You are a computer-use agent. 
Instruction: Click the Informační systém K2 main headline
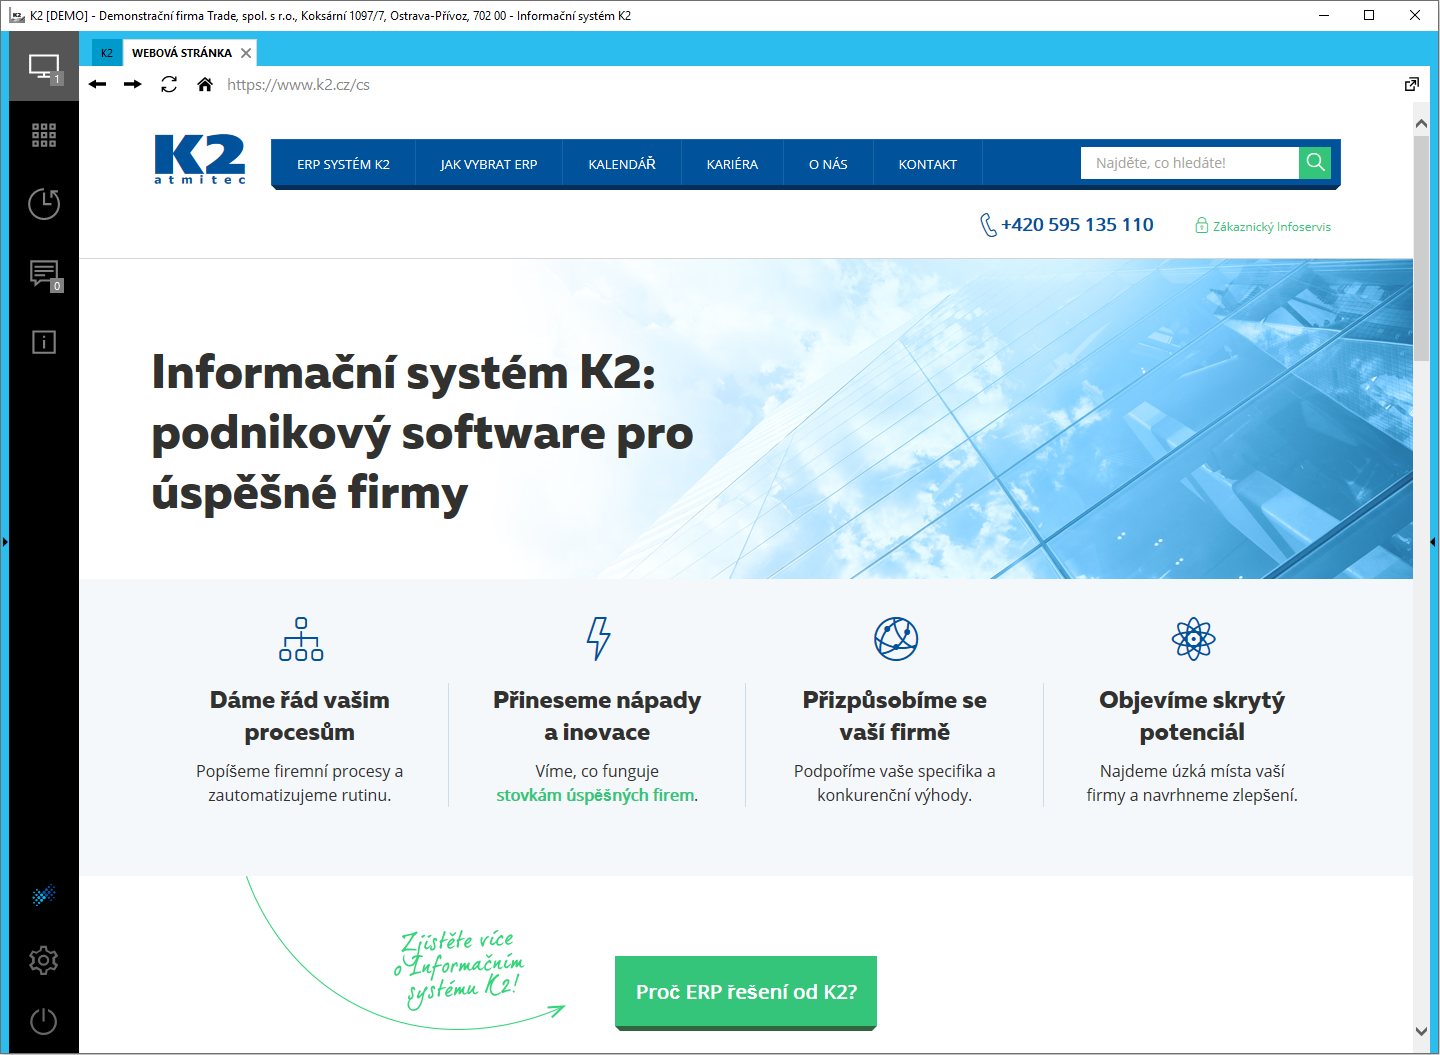click(423, 432)
